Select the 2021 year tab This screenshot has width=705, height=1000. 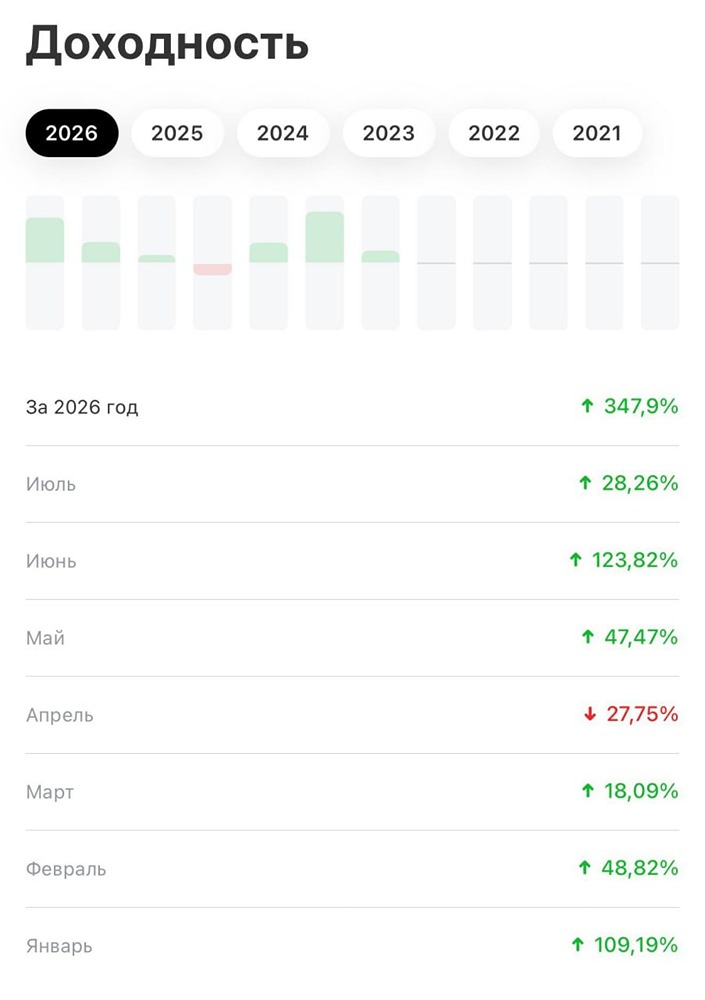coord(597,133)
